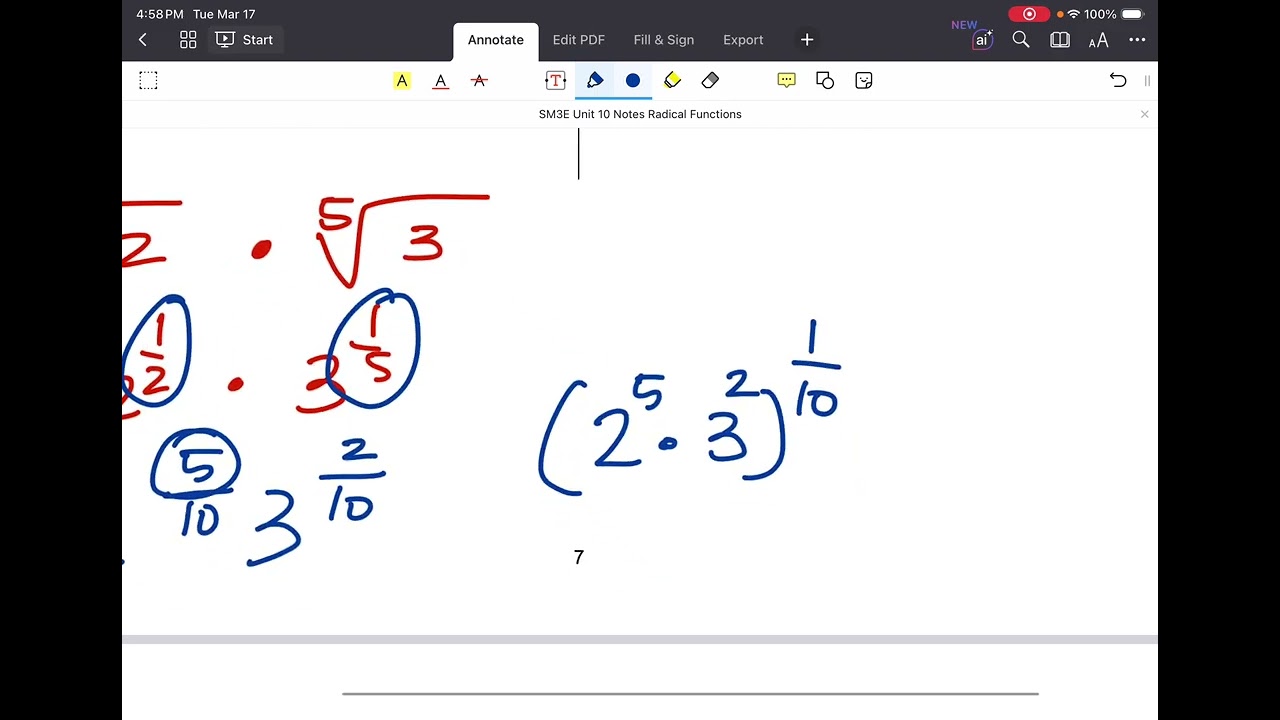Select the dashed selection rectangle tool
1280x720 pixels.
click(x=148, y=81)
